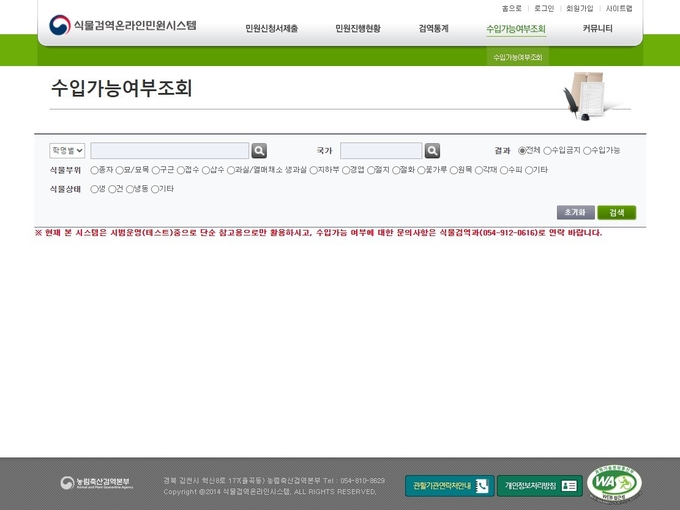The width and height of the screenshot is (680, 510).
Task: Open the 커뮤니티 menu
Action: [597, 29]
